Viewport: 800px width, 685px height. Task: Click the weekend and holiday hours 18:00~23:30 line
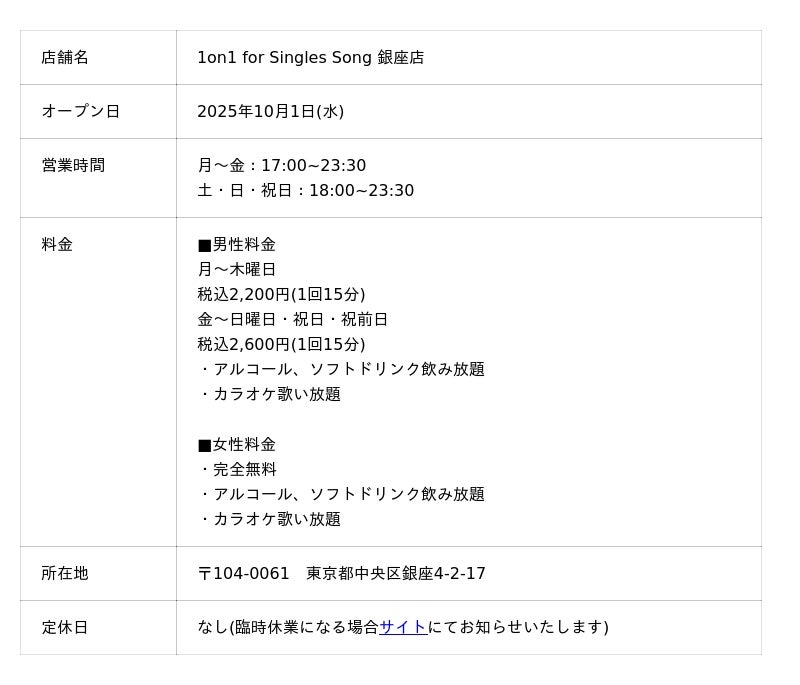tap(305, 191)
